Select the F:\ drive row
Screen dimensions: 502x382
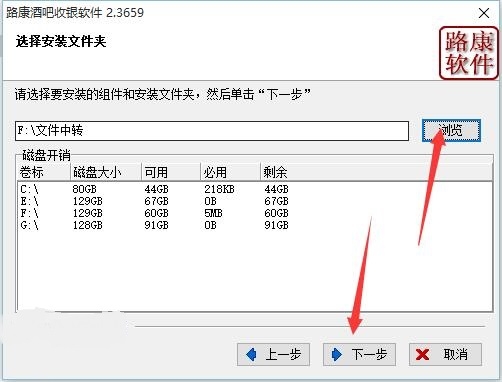[x=255, y=213]
